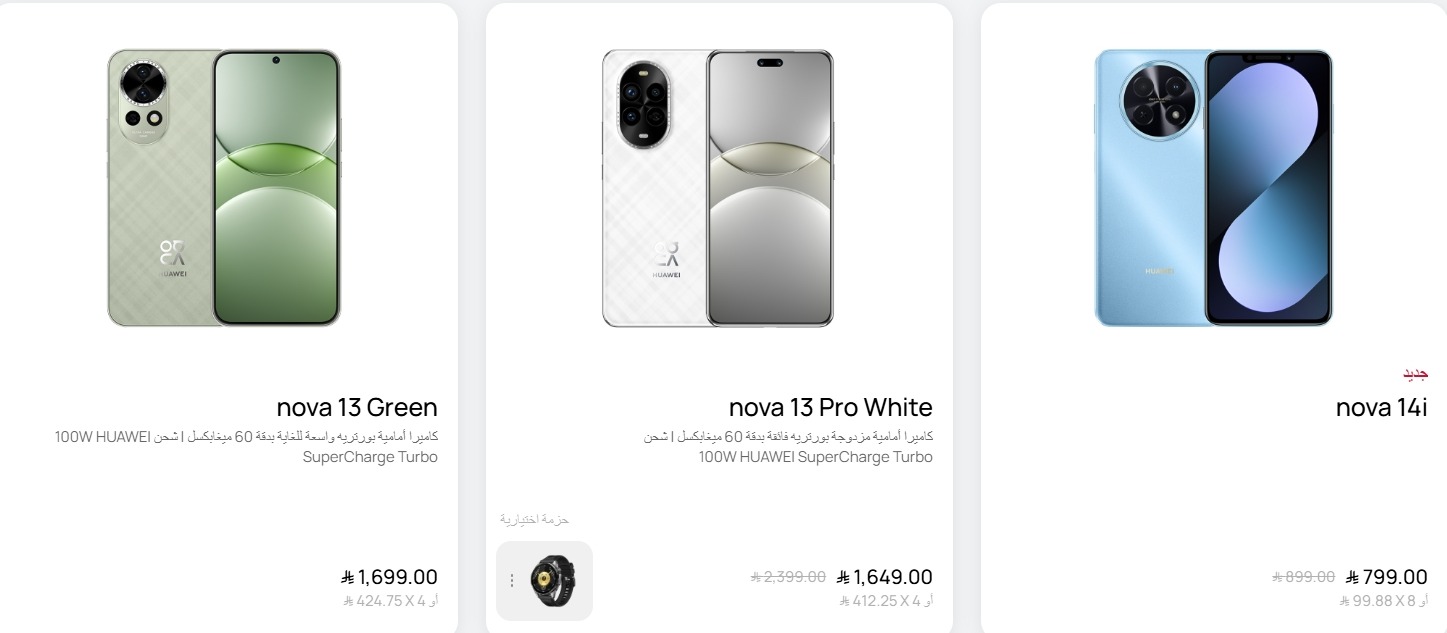Click the 99.88 x 8 installment text
The width and height of the screenshot is (1447, 633).
pyautogui.click(x=1383, y=601)
